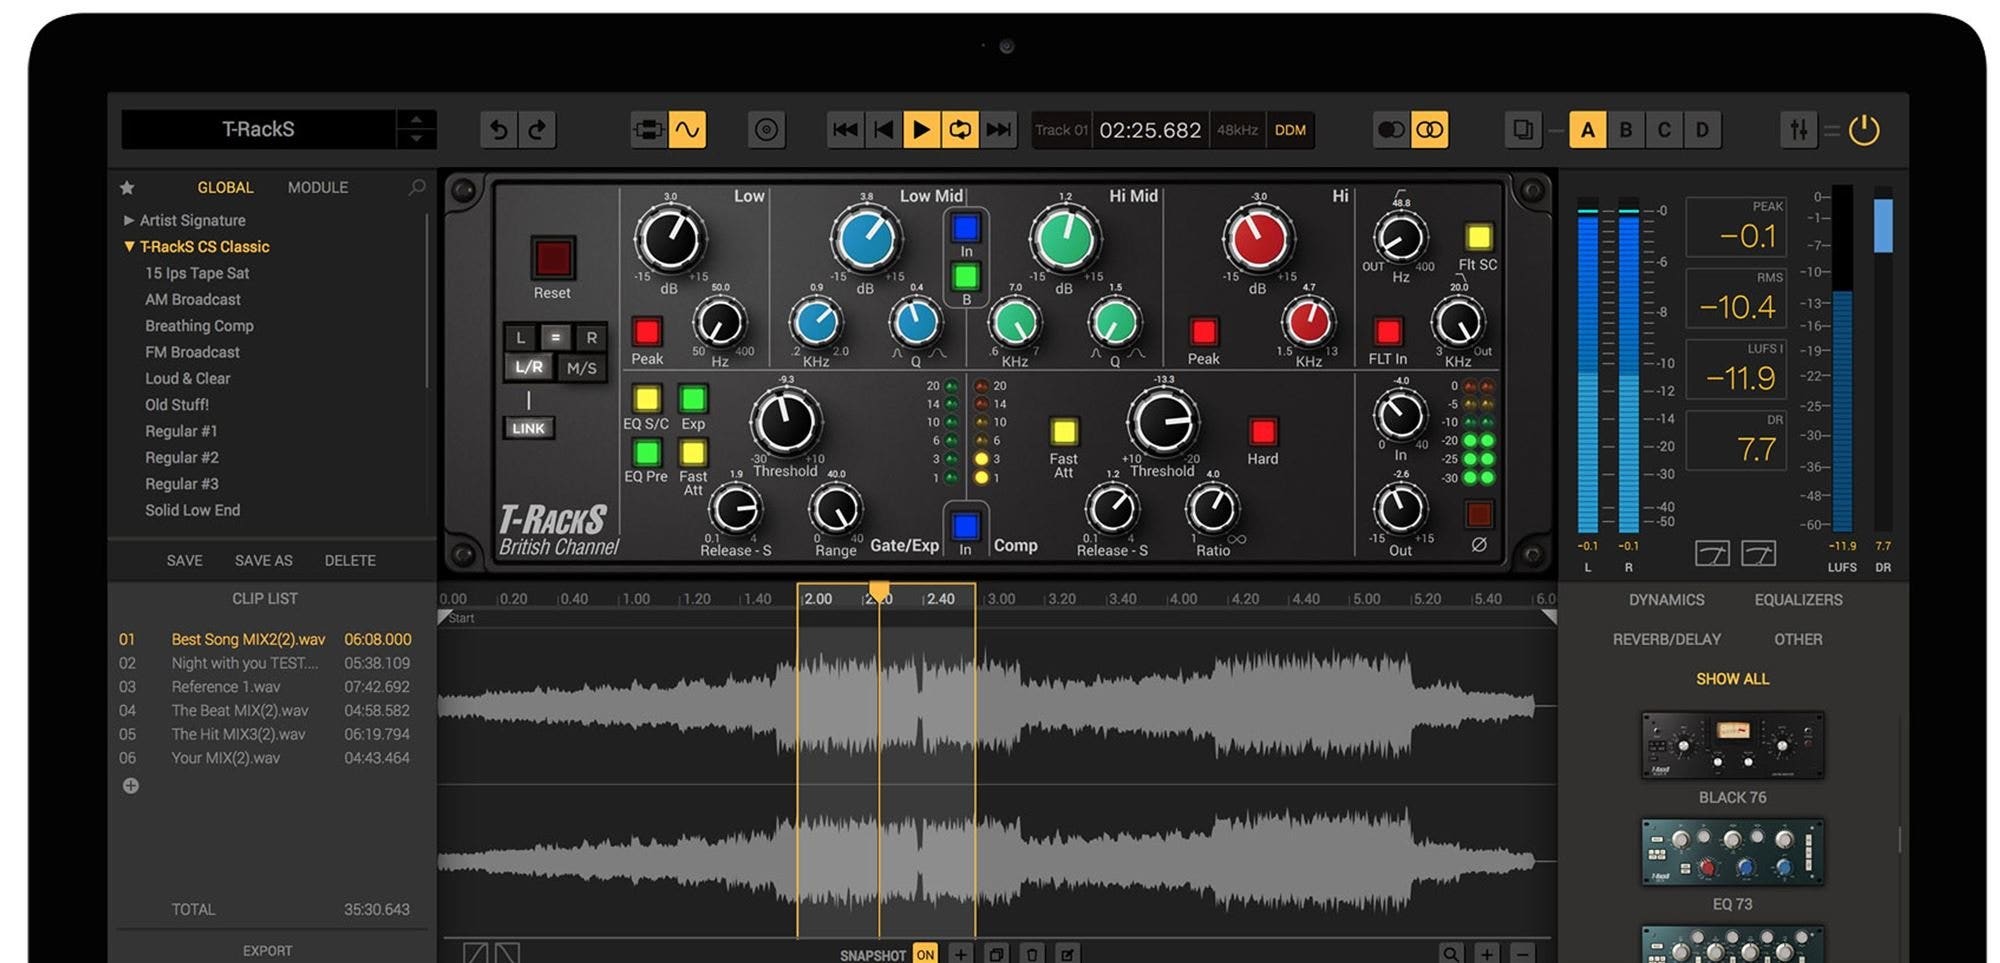Viewport: 2000px width, 963px height.
Task: Toggle the FLT In red button
Action: [1387, 331]
